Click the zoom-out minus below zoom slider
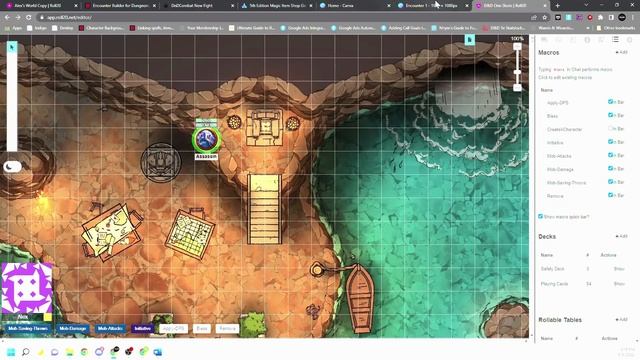The width and height of the screenshot is (640, 360). tap(517, 88)
